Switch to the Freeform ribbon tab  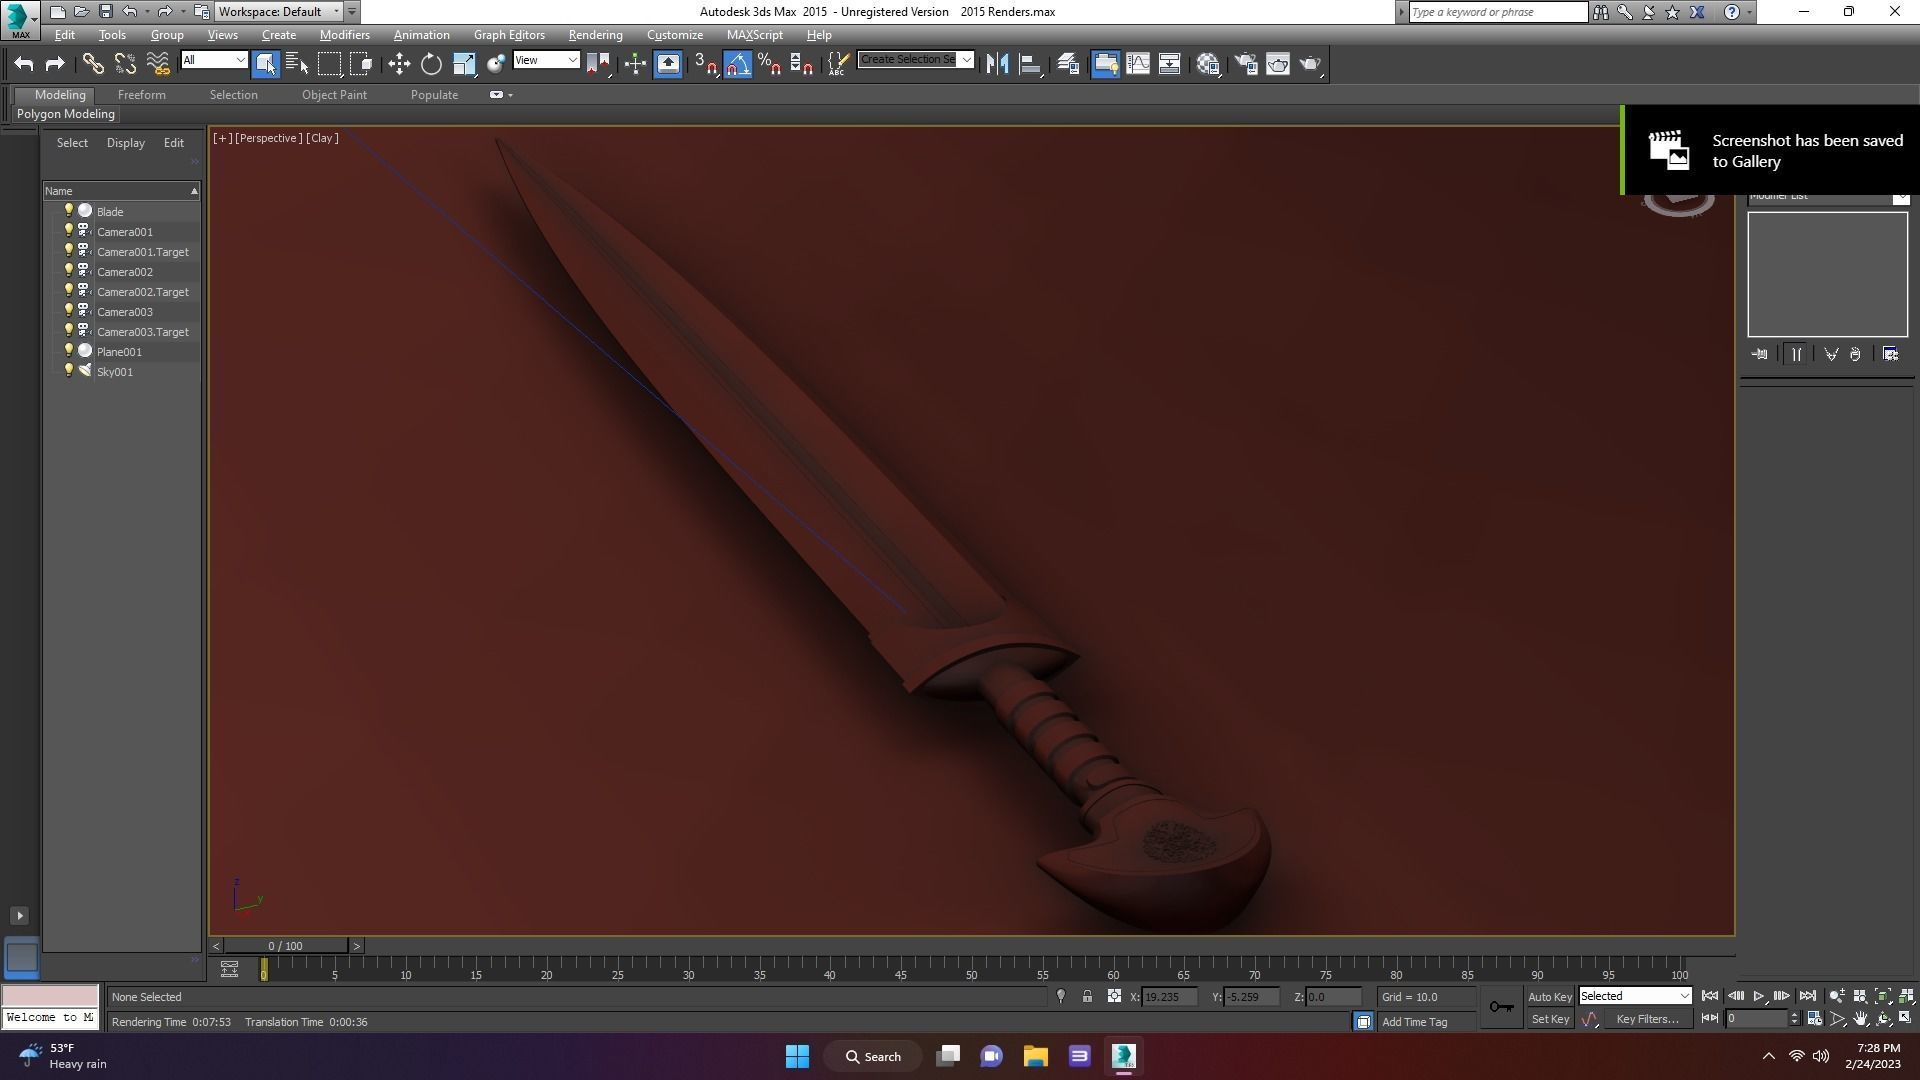(142, 95)
